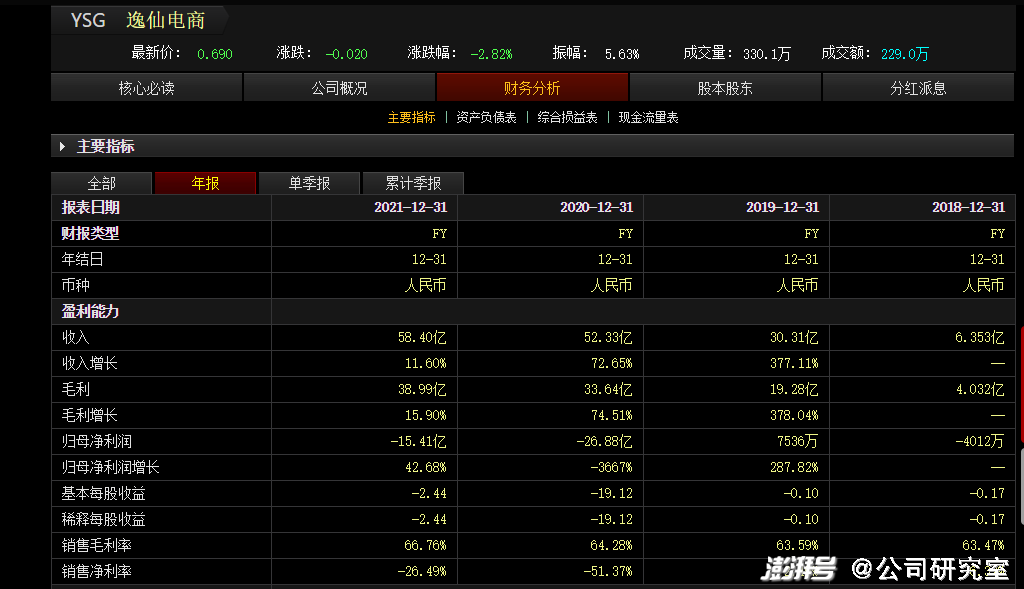1024x589 pixels.
Task: Select the 毛利增长 row label
Action: pyautogui.click(x=90, y=415)
